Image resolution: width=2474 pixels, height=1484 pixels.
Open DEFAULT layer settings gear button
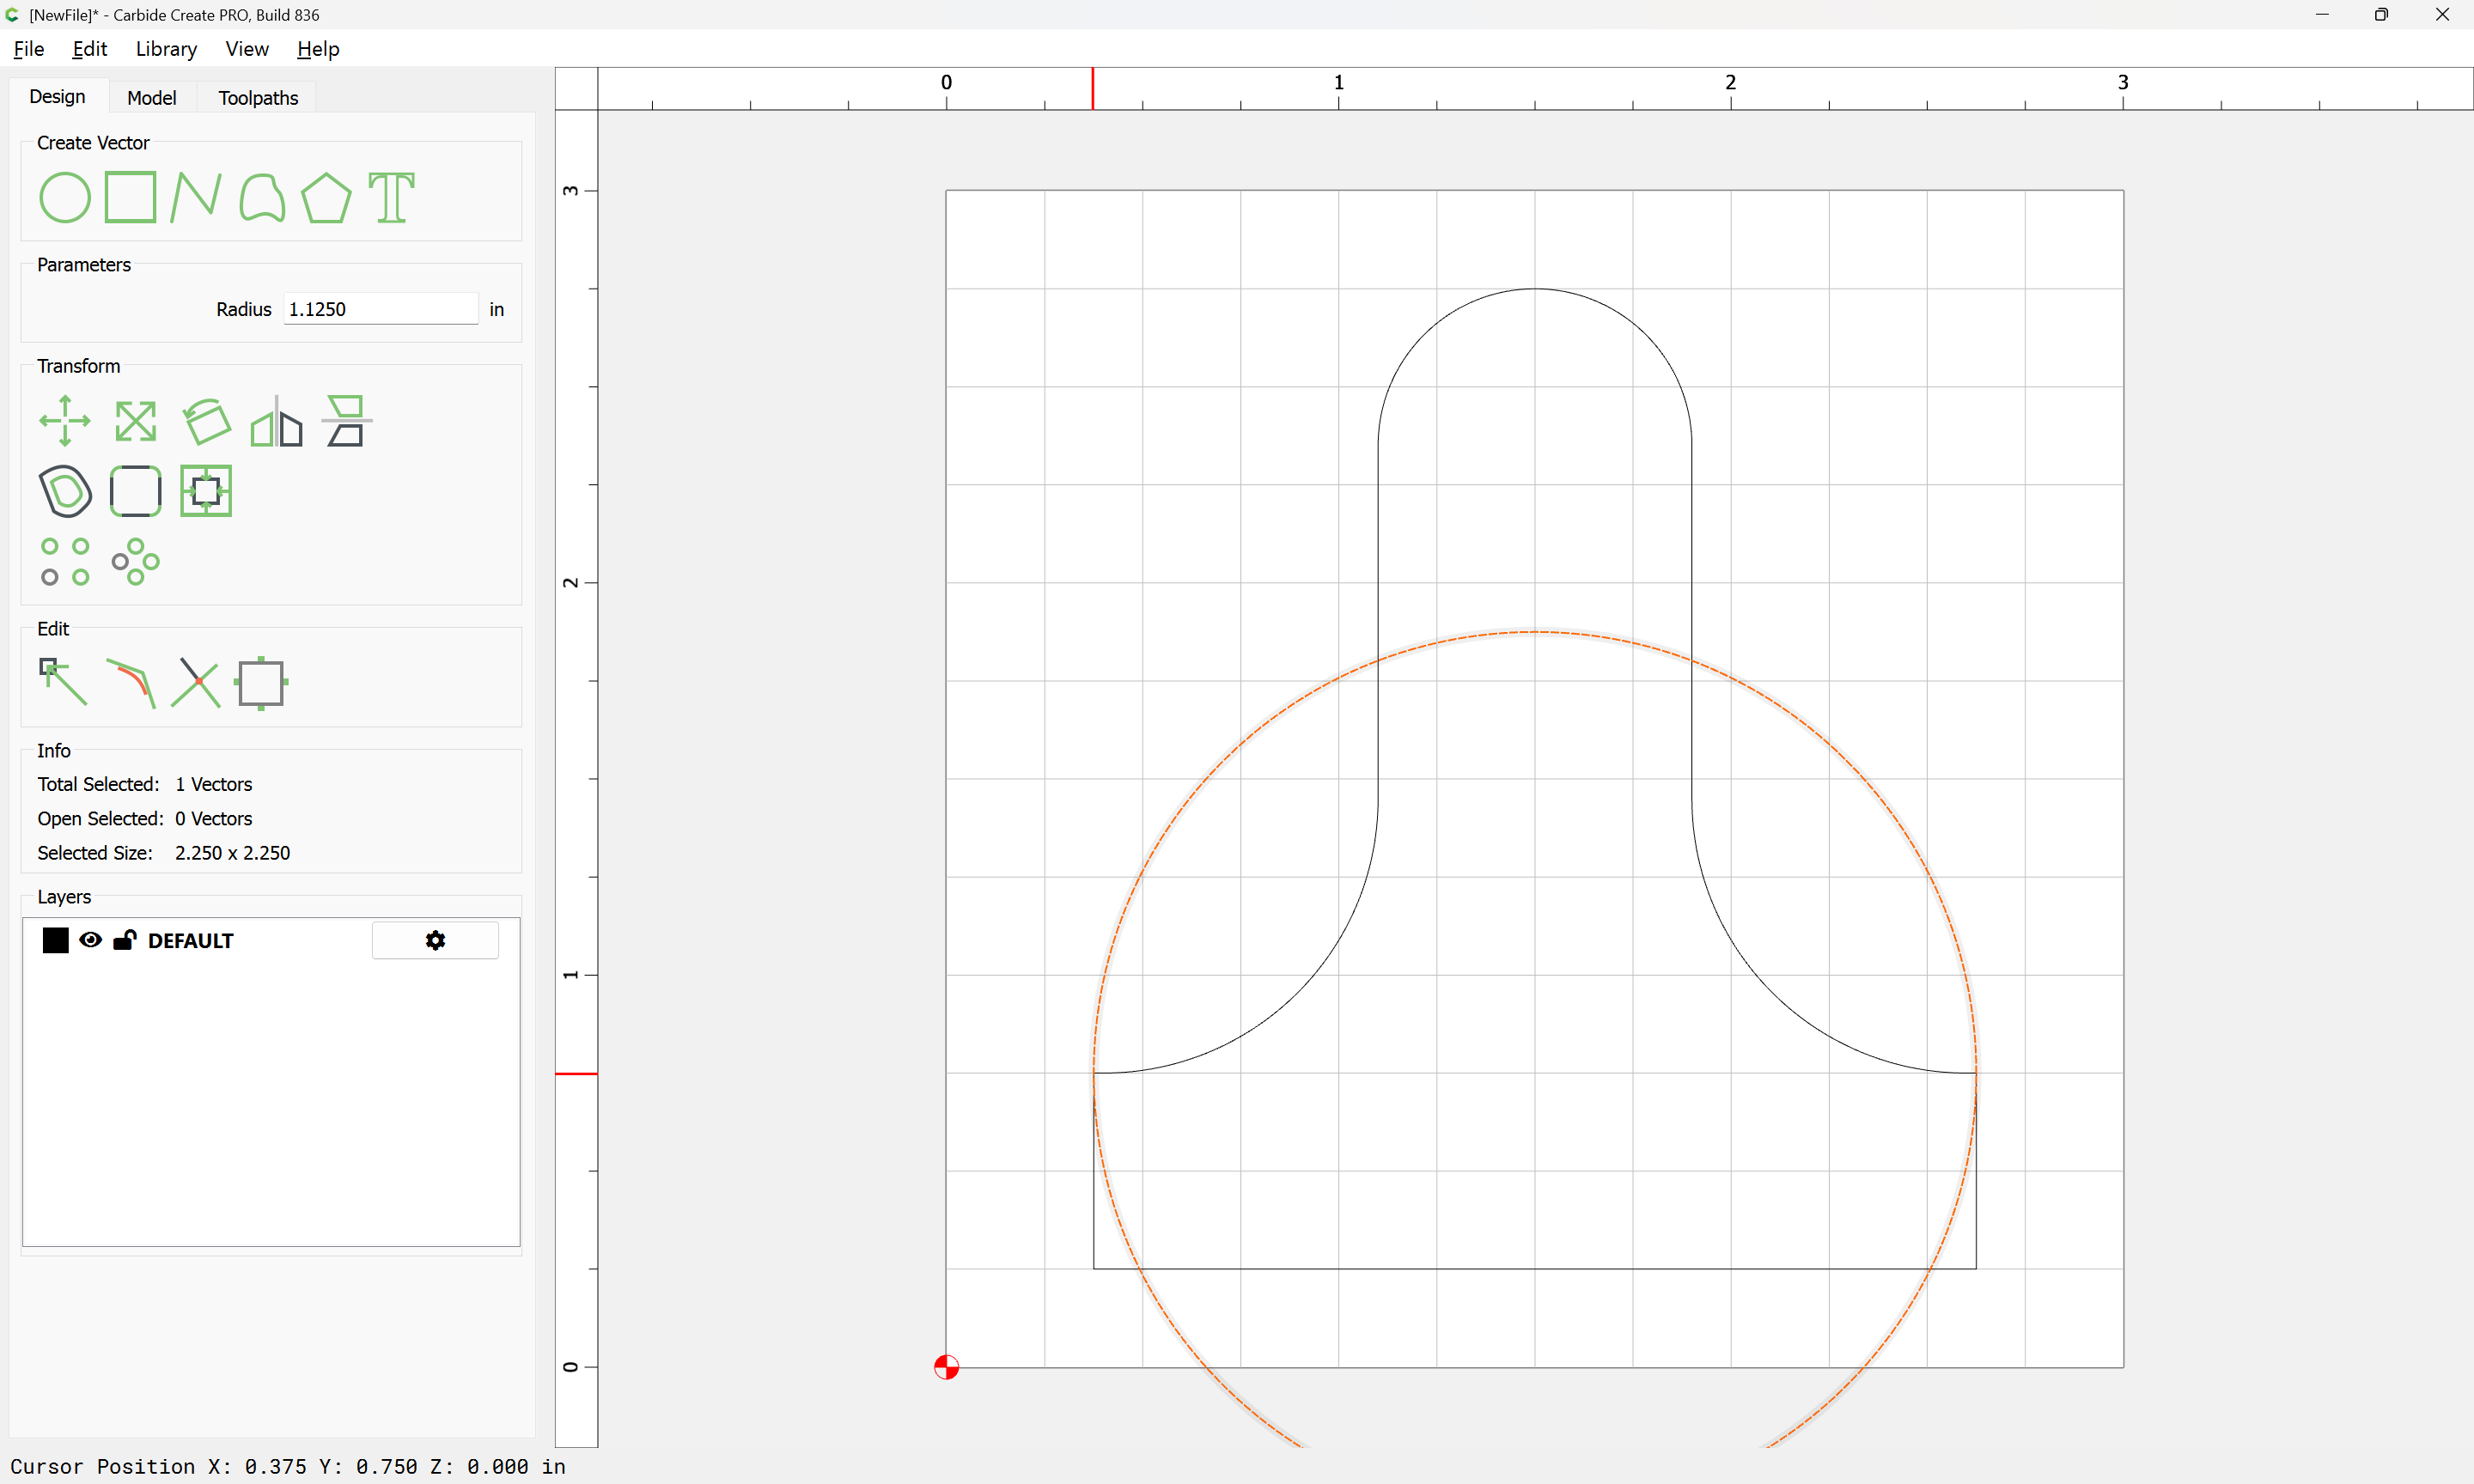435,940
